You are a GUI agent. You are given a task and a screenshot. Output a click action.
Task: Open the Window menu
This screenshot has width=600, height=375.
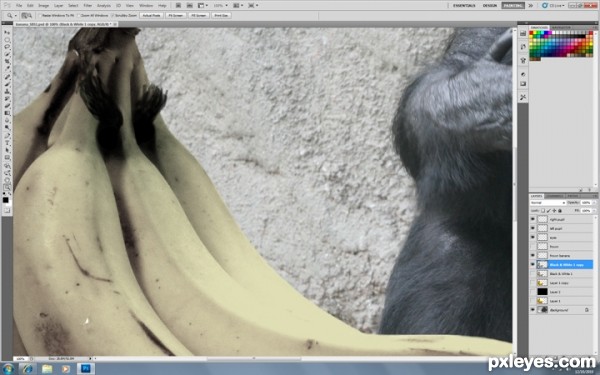[146, 6]
